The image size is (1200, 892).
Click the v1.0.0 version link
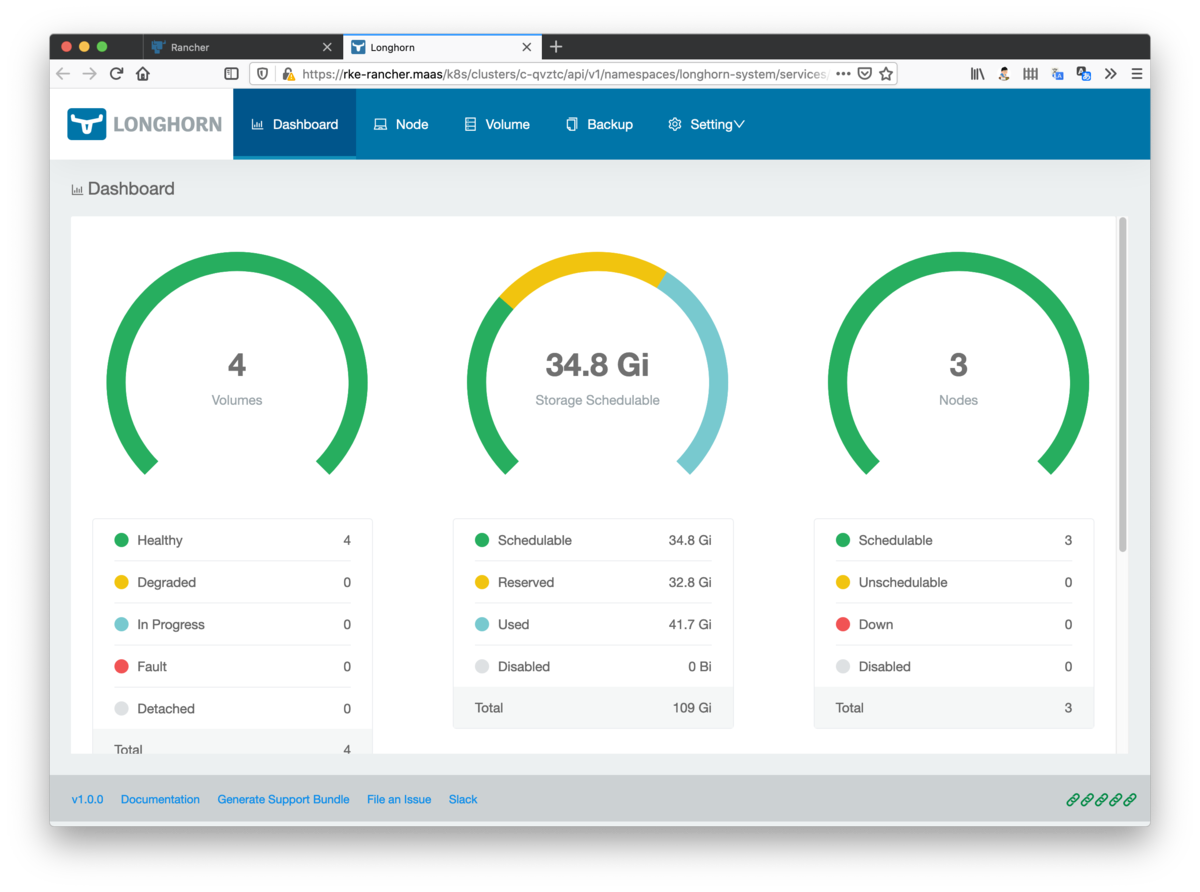(x=87, y=799)
